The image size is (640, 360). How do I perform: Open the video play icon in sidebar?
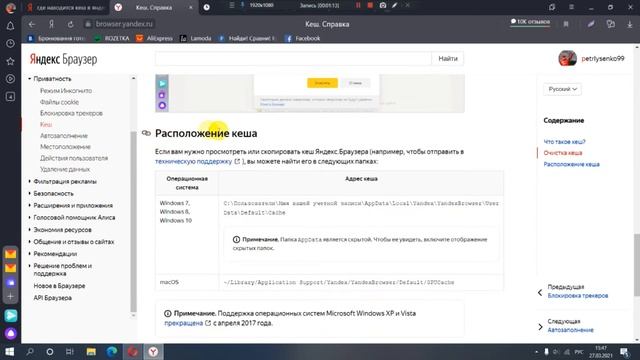(x=10, y=79)
